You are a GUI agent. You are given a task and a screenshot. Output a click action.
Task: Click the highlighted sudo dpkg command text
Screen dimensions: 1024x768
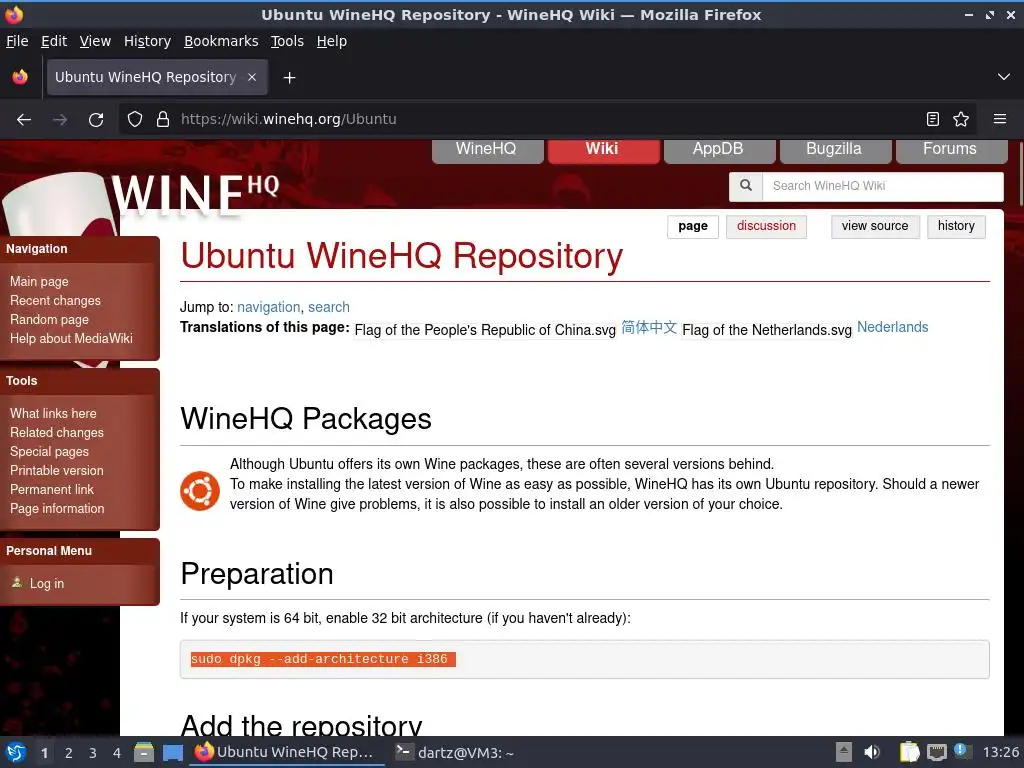tap(323, 659)
